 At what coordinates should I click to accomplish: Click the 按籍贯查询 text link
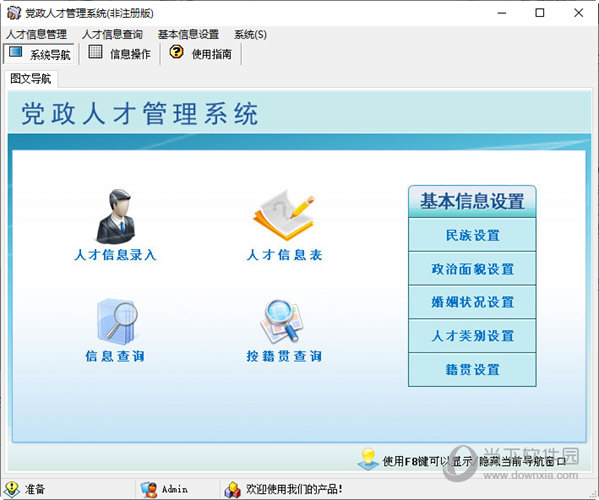point(284,356)
